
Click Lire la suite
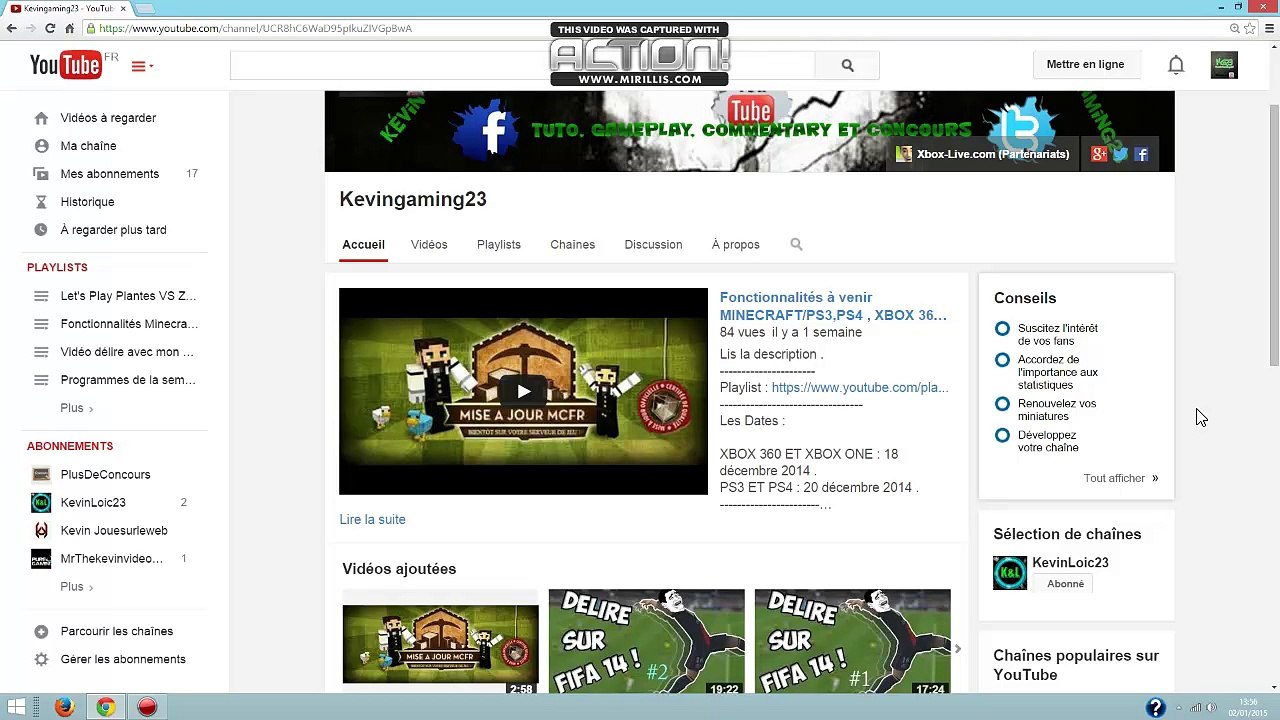[x=372, y=520]
